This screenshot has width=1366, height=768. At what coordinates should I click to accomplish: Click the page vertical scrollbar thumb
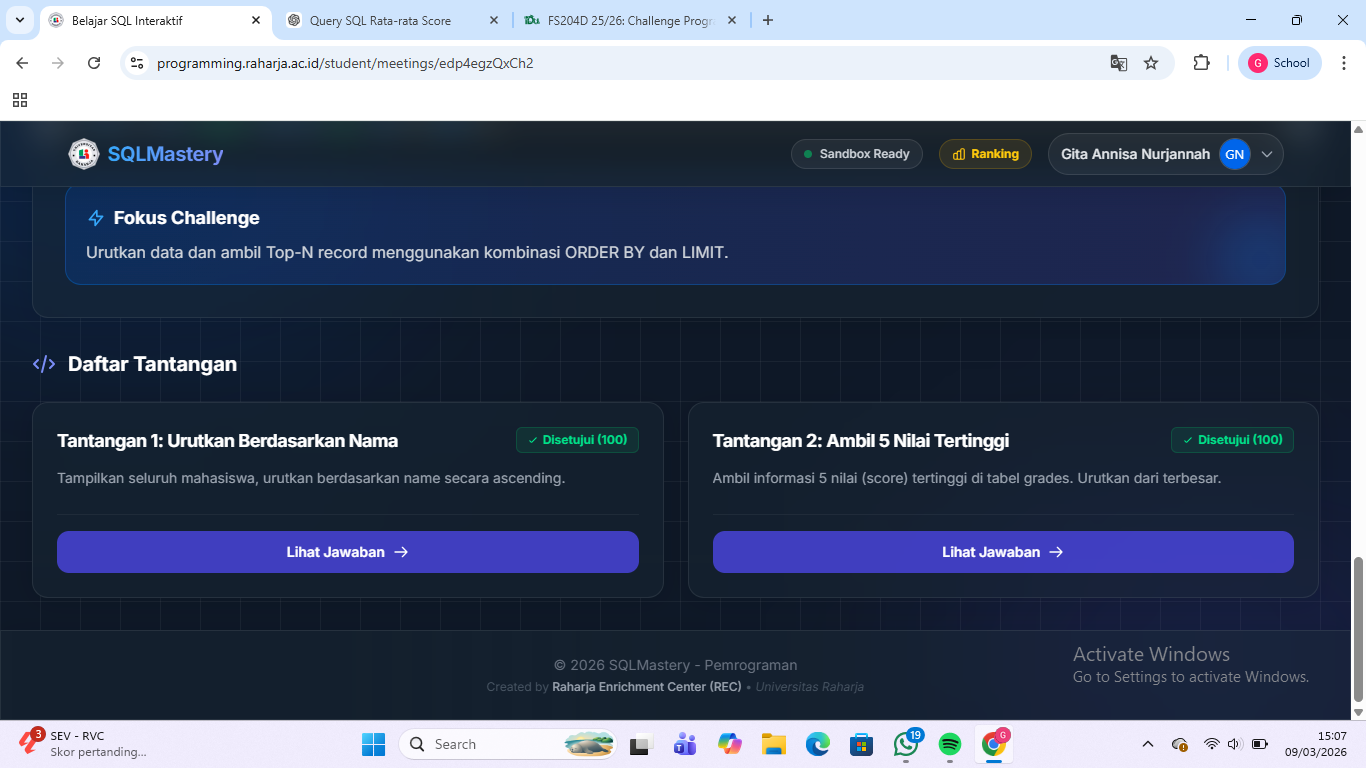point(1358,630)
